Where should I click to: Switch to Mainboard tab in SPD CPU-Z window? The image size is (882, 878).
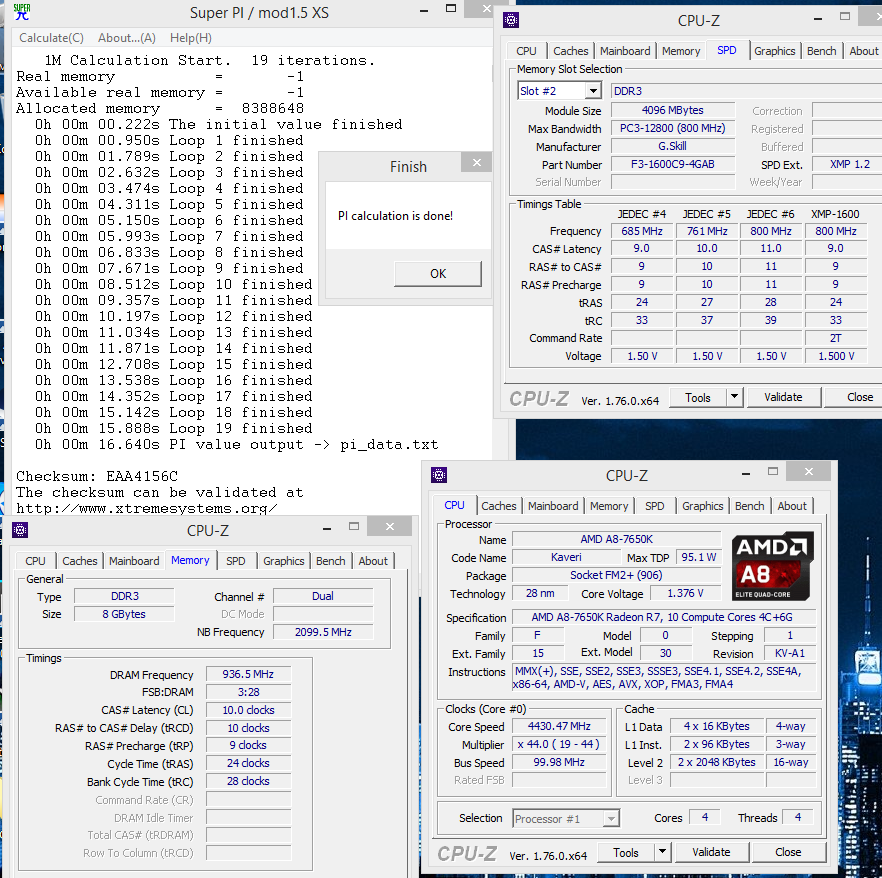tap(625, 51)
